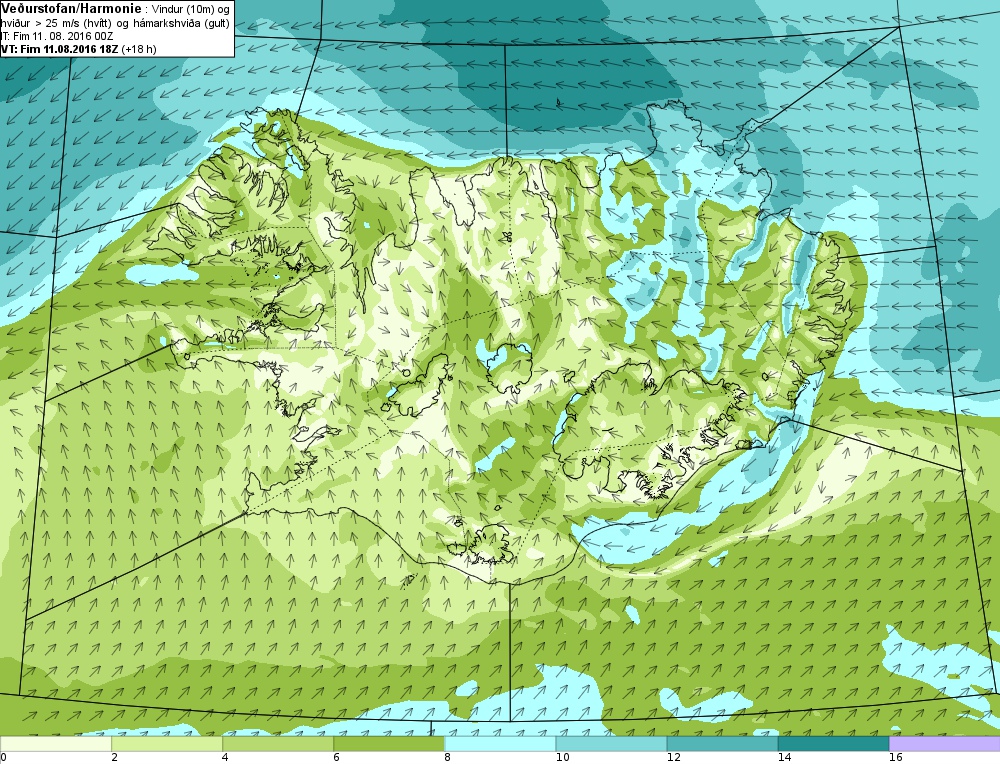Click the 4–6 m/s green legend swatch

tap(277, 744)
